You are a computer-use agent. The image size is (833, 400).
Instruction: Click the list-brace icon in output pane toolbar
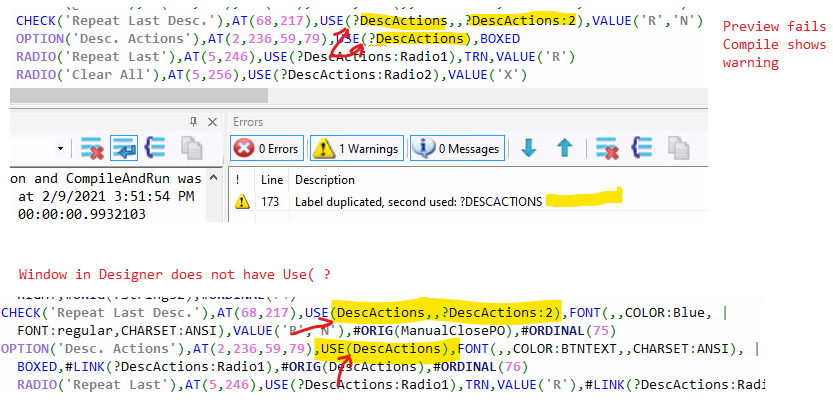tap(156, 149)
